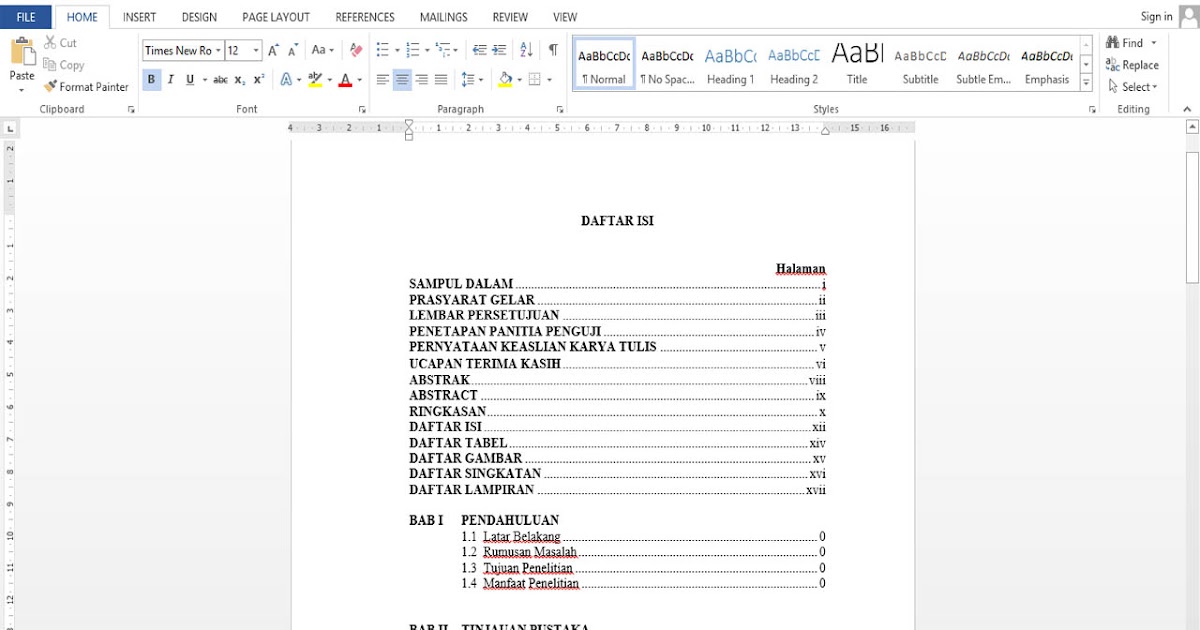Screen dimensions: 1200x630
Task: Open the INSERT ribbon tab
Action: [139, 17]
